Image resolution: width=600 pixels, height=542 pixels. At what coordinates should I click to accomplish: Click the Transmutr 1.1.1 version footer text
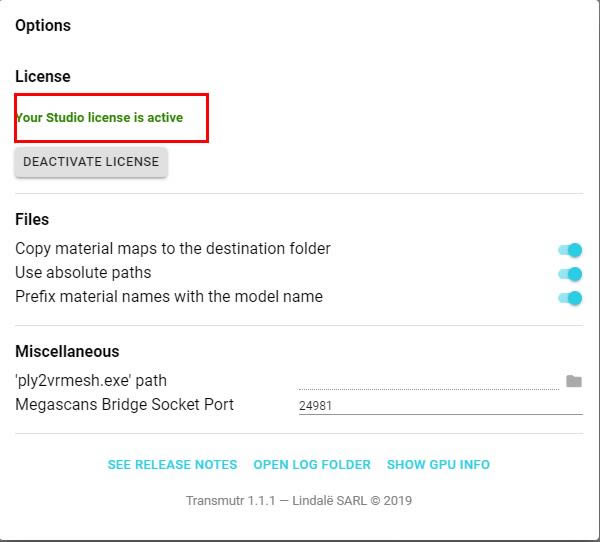coord(299,501)
